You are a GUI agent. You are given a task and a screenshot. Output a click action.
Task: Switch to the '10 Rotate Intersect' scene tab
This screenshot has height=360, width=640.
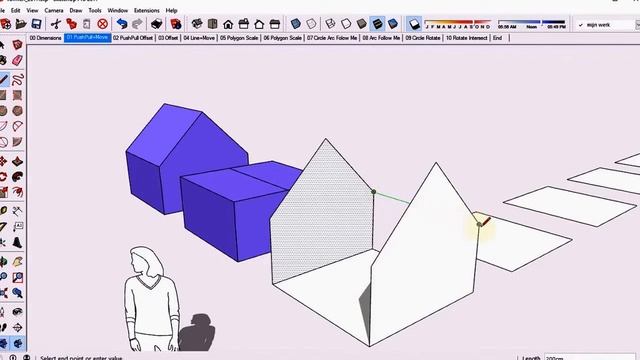pyautogui.click(x=466, y=38)
